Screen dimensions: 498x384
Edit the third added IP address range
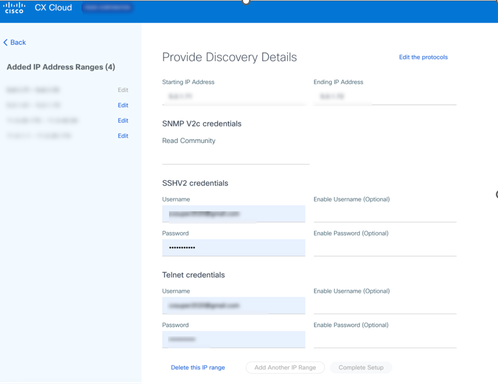coord(123,121)
